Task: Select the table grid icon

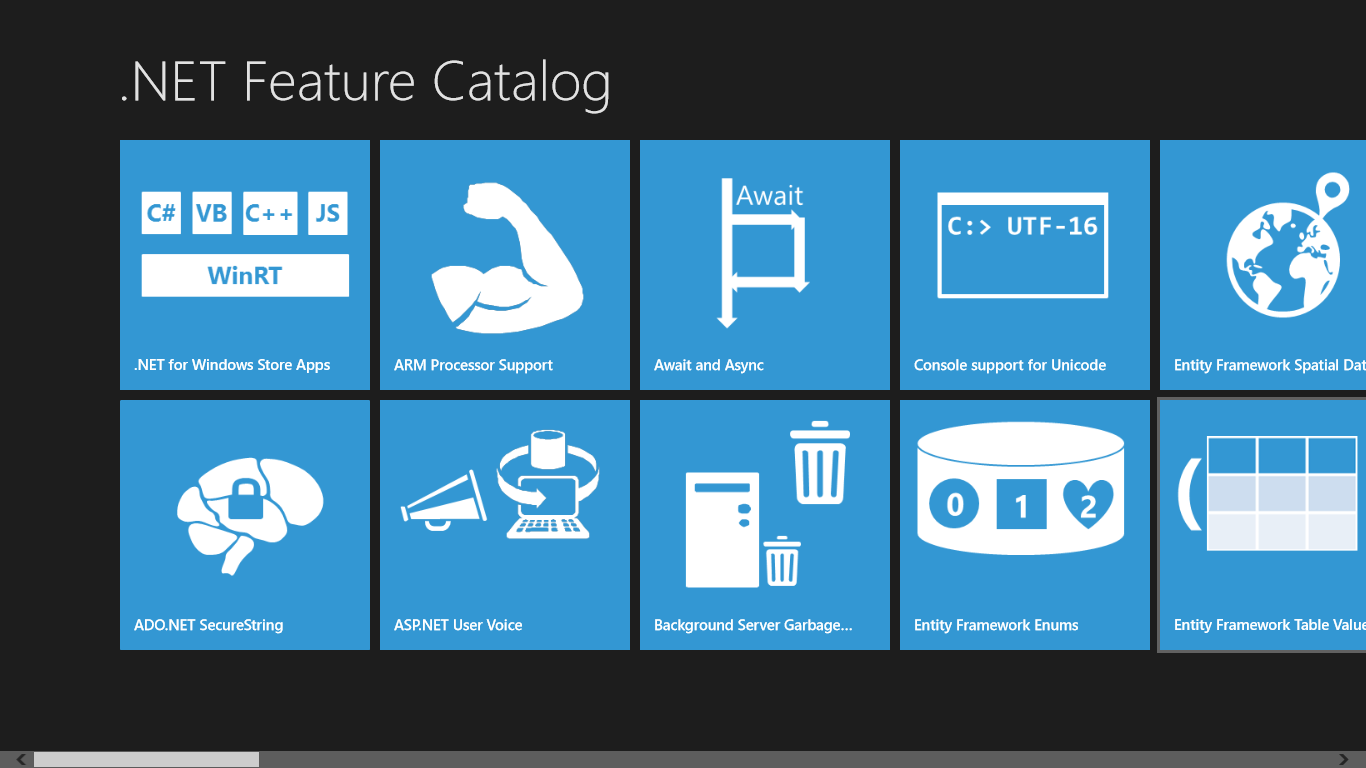Action: click(x=1270, y=493)
